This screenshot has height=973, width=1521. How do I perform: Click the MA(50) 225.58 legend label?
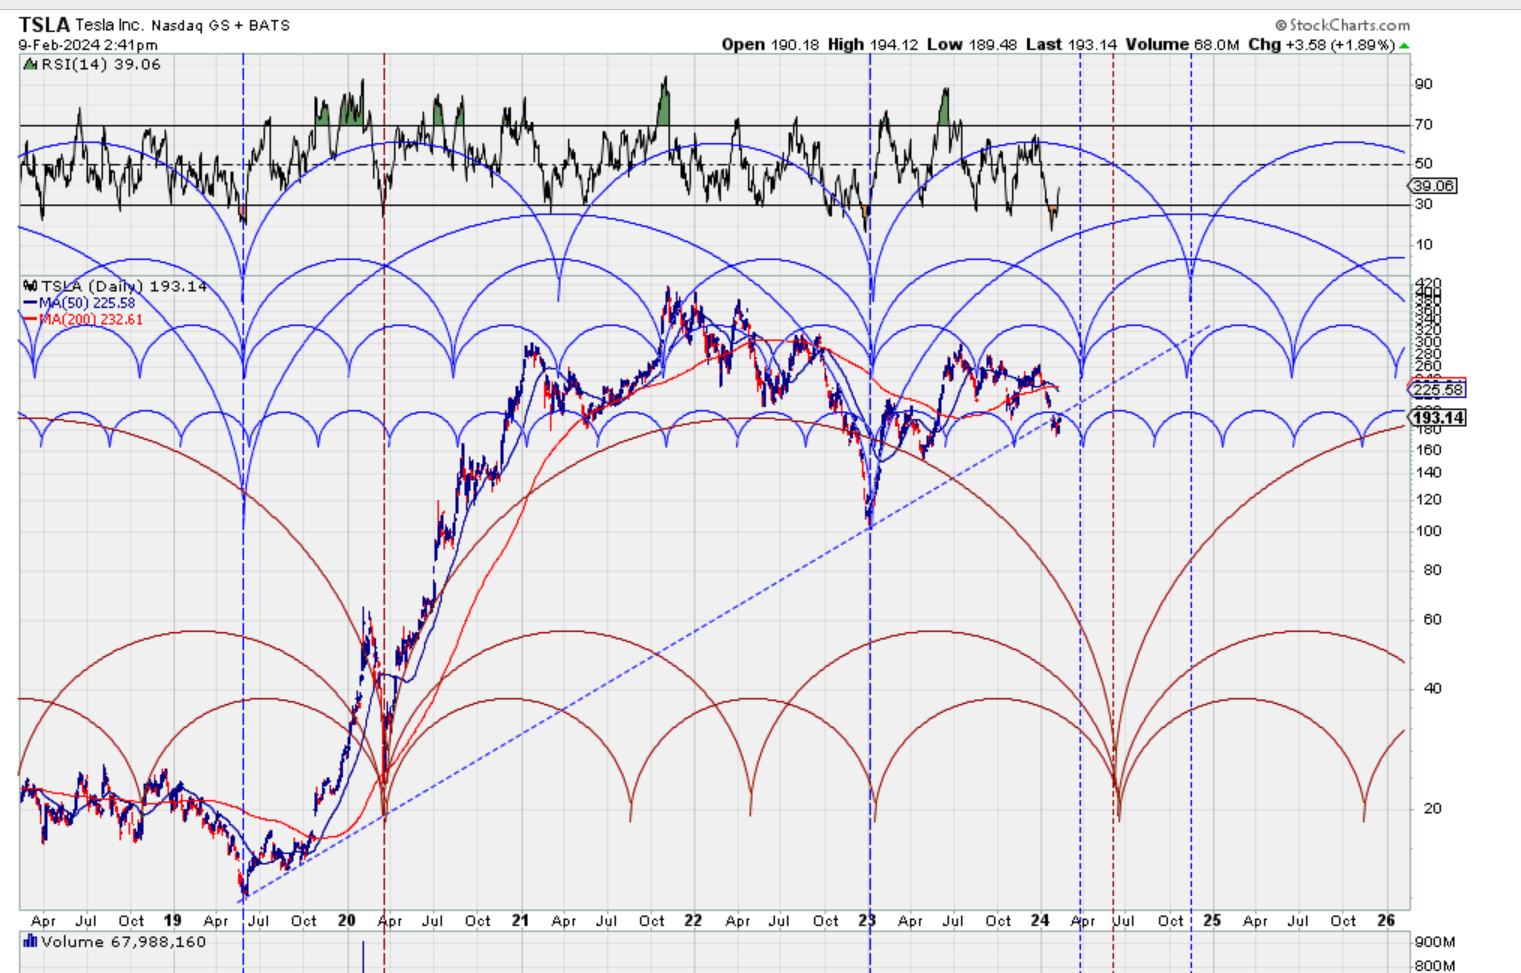pos(87,303)
